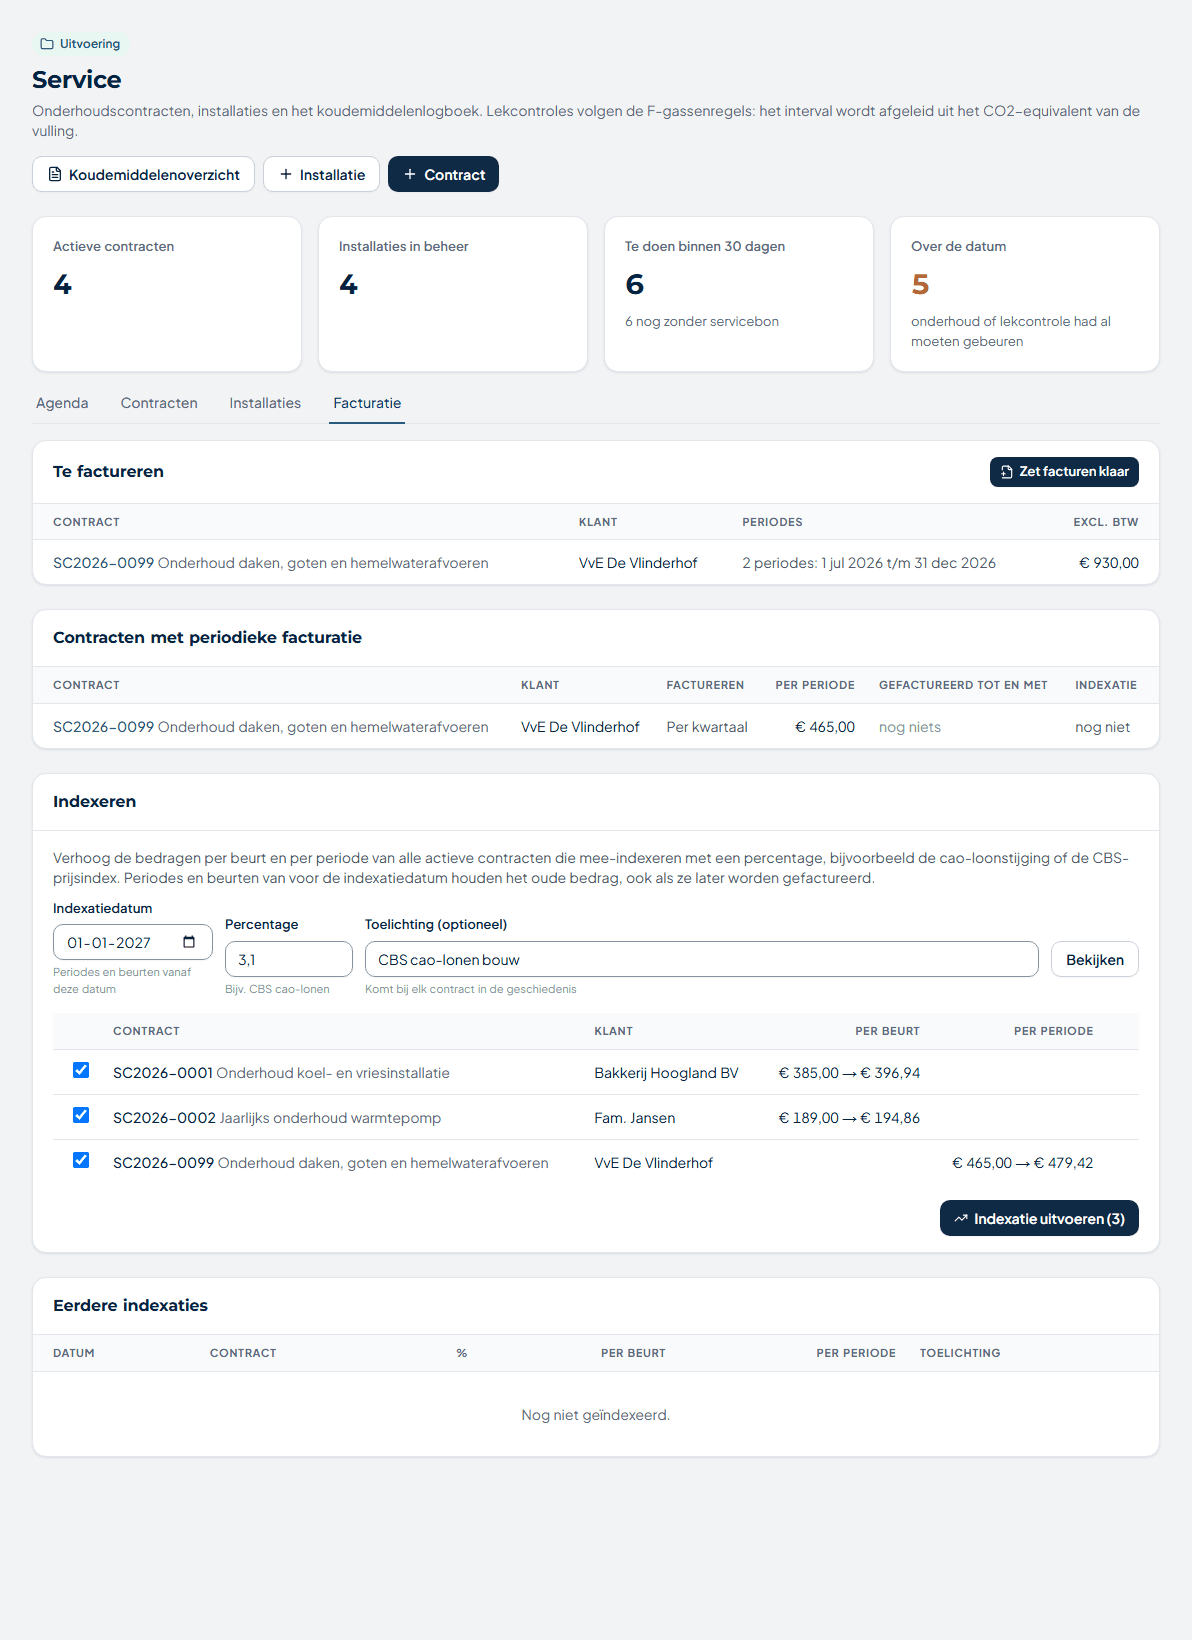
Task: Select the Facturatie tab
Action: point(367,403)
